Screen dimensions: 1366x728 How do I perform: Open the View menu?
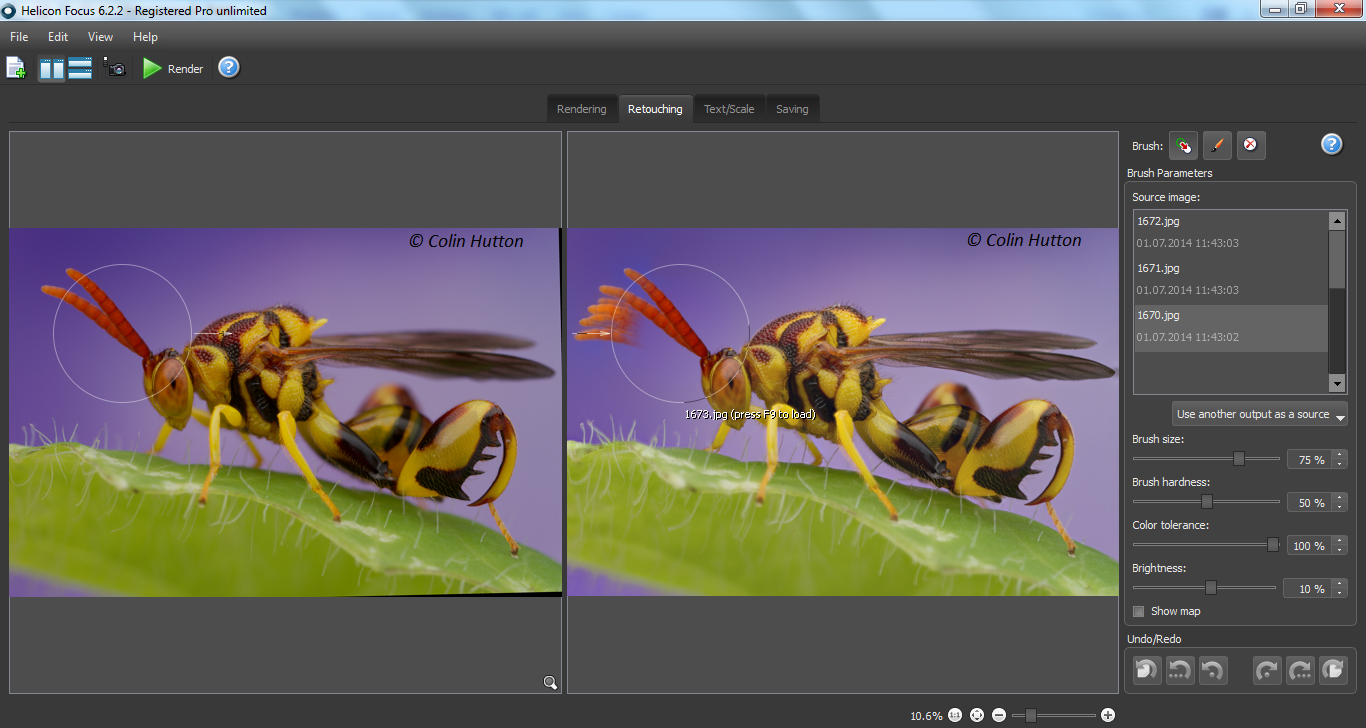tap(101, 37)
